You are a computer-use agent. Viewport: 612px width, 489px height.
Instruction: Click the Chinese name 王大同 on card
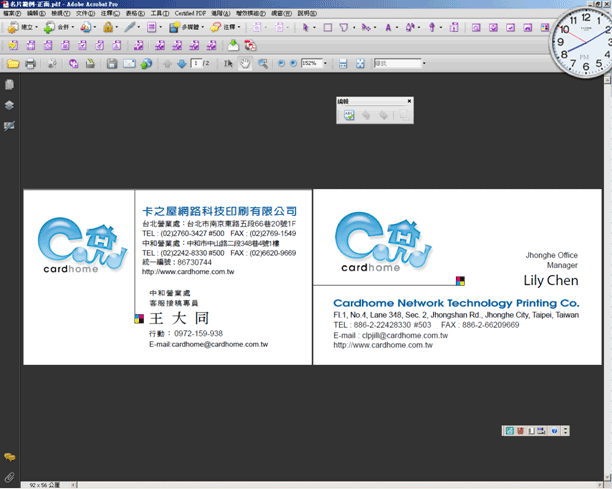(x=179, y=318)
